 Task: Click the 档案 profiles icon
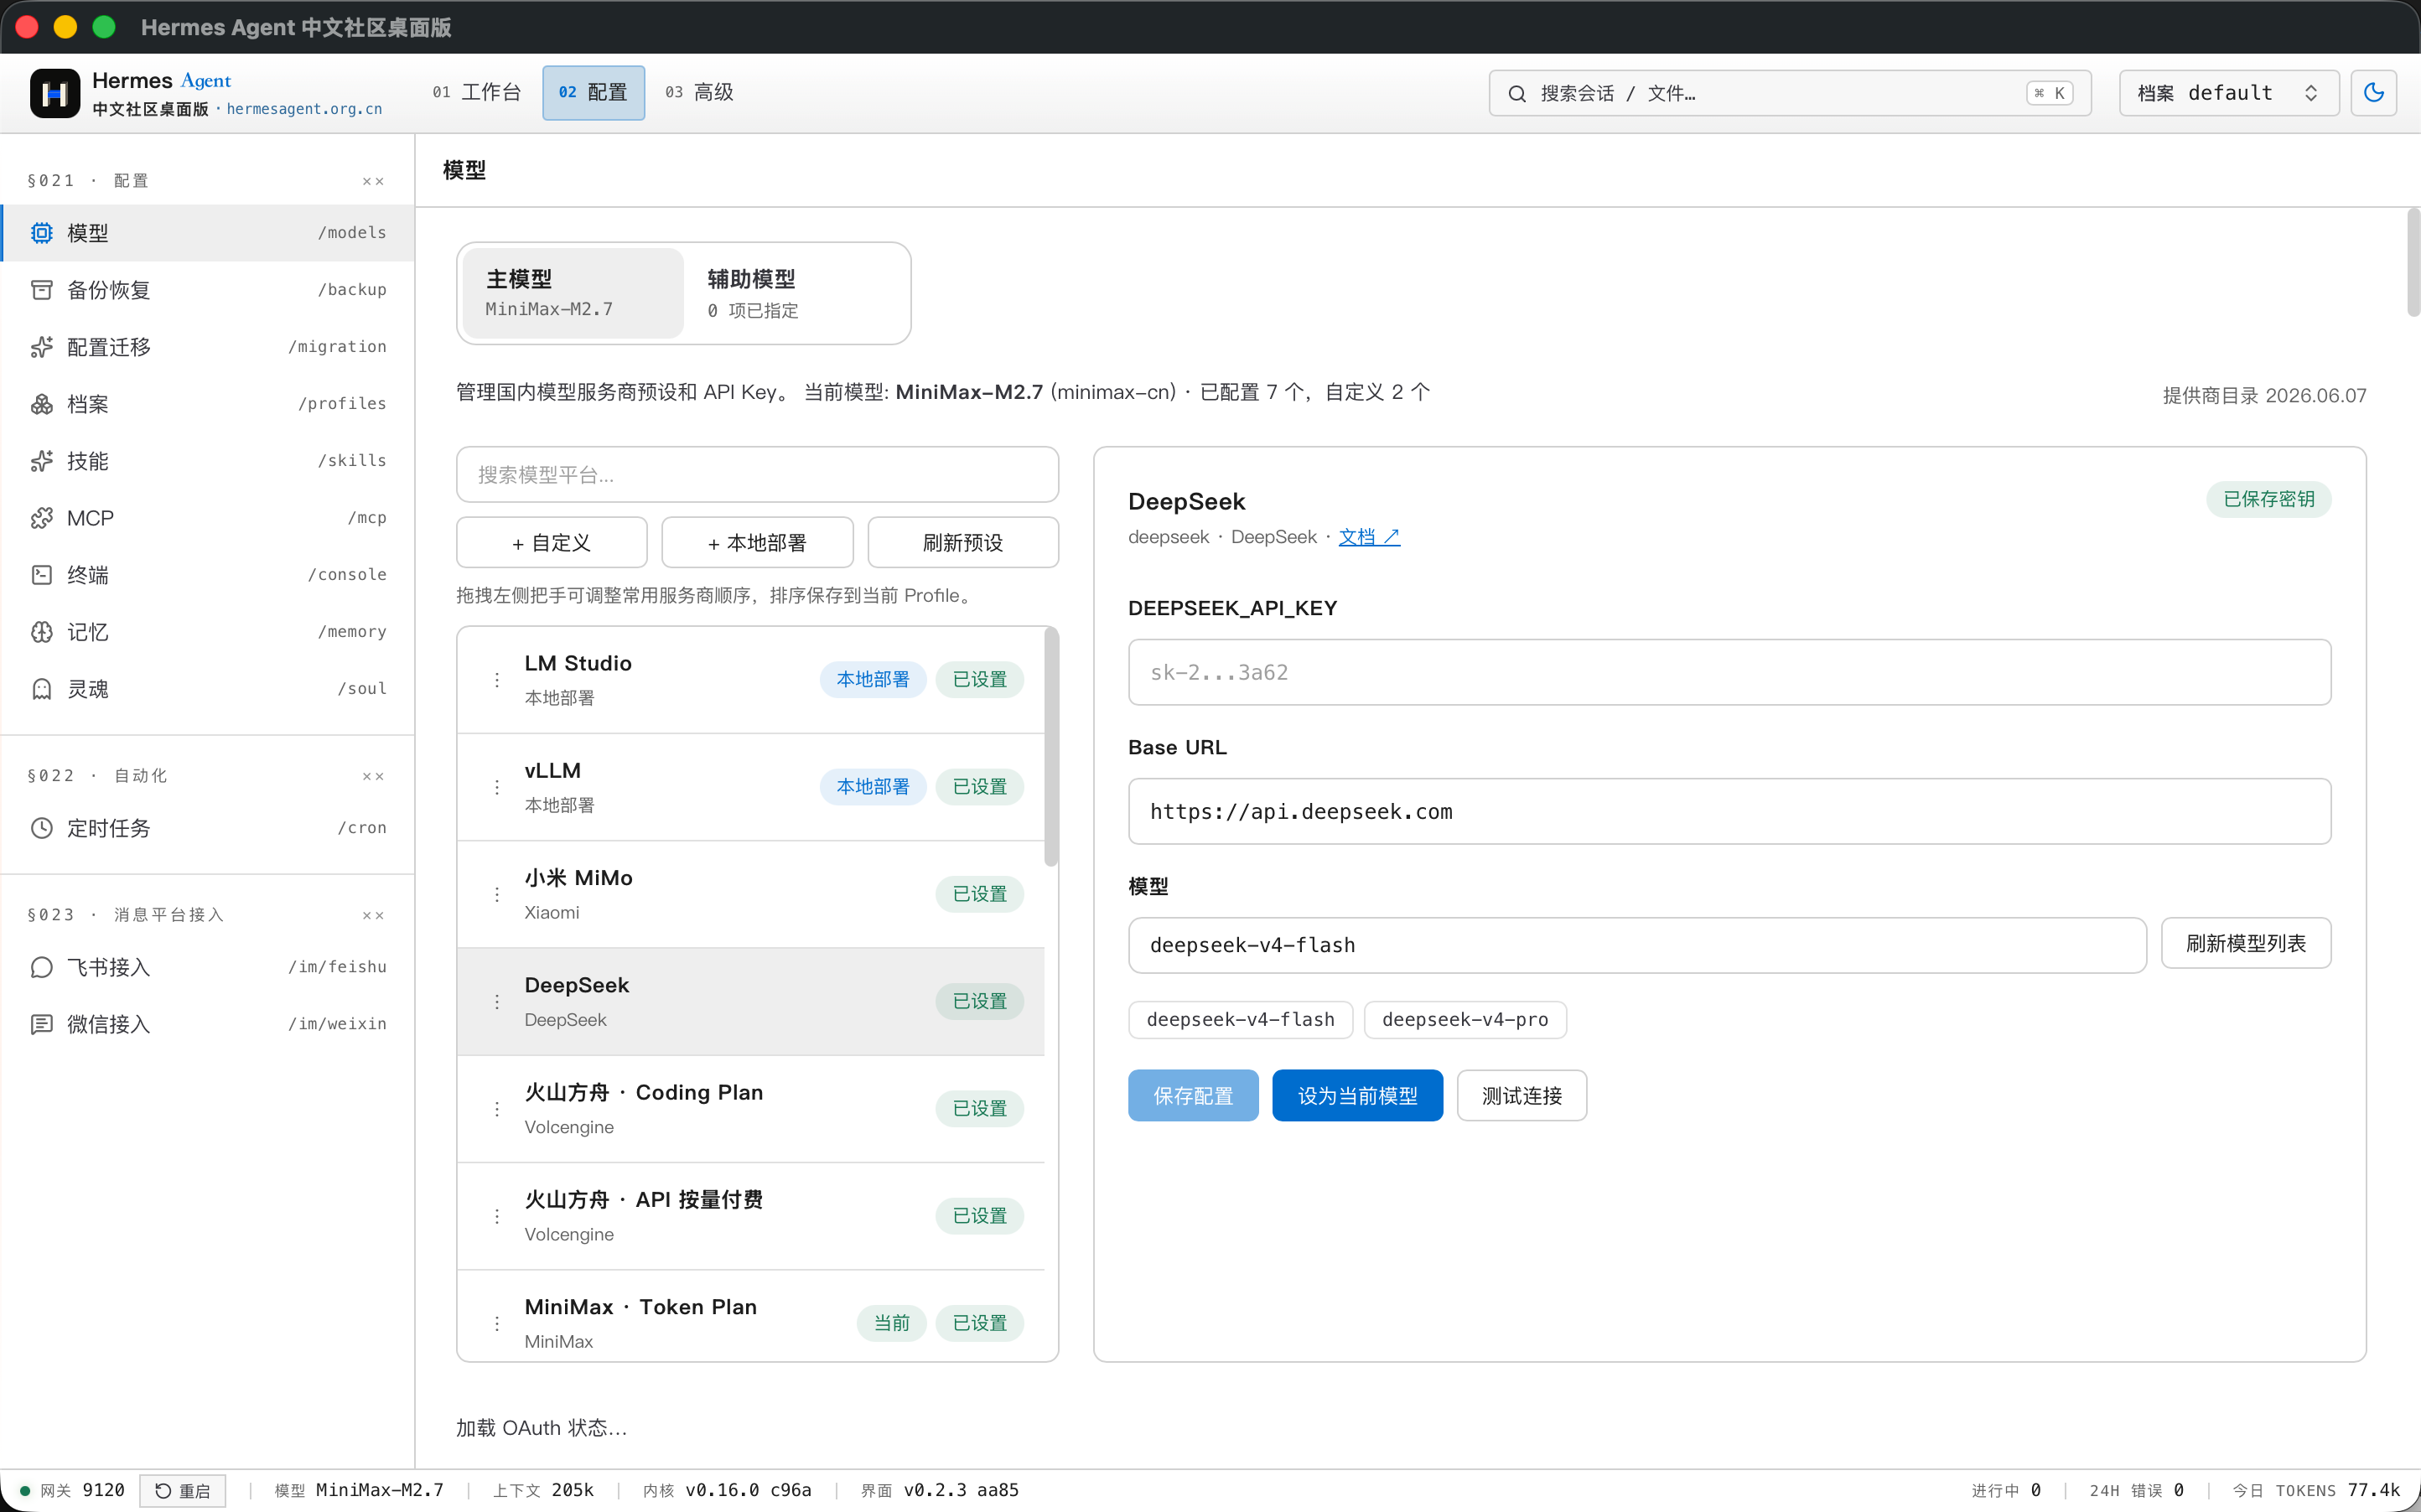click(x=41, y=404)
